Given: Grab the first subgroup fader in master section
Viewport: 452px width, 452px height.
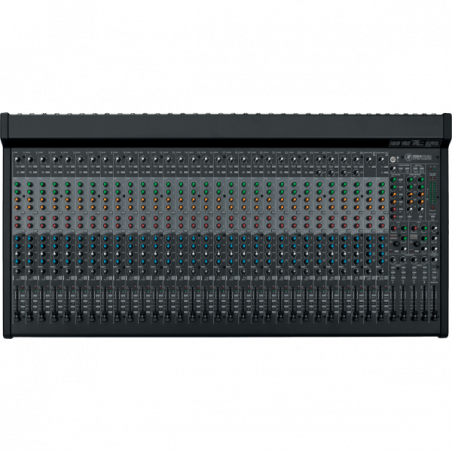Looking at the screenshot, I should coord(393,316).
